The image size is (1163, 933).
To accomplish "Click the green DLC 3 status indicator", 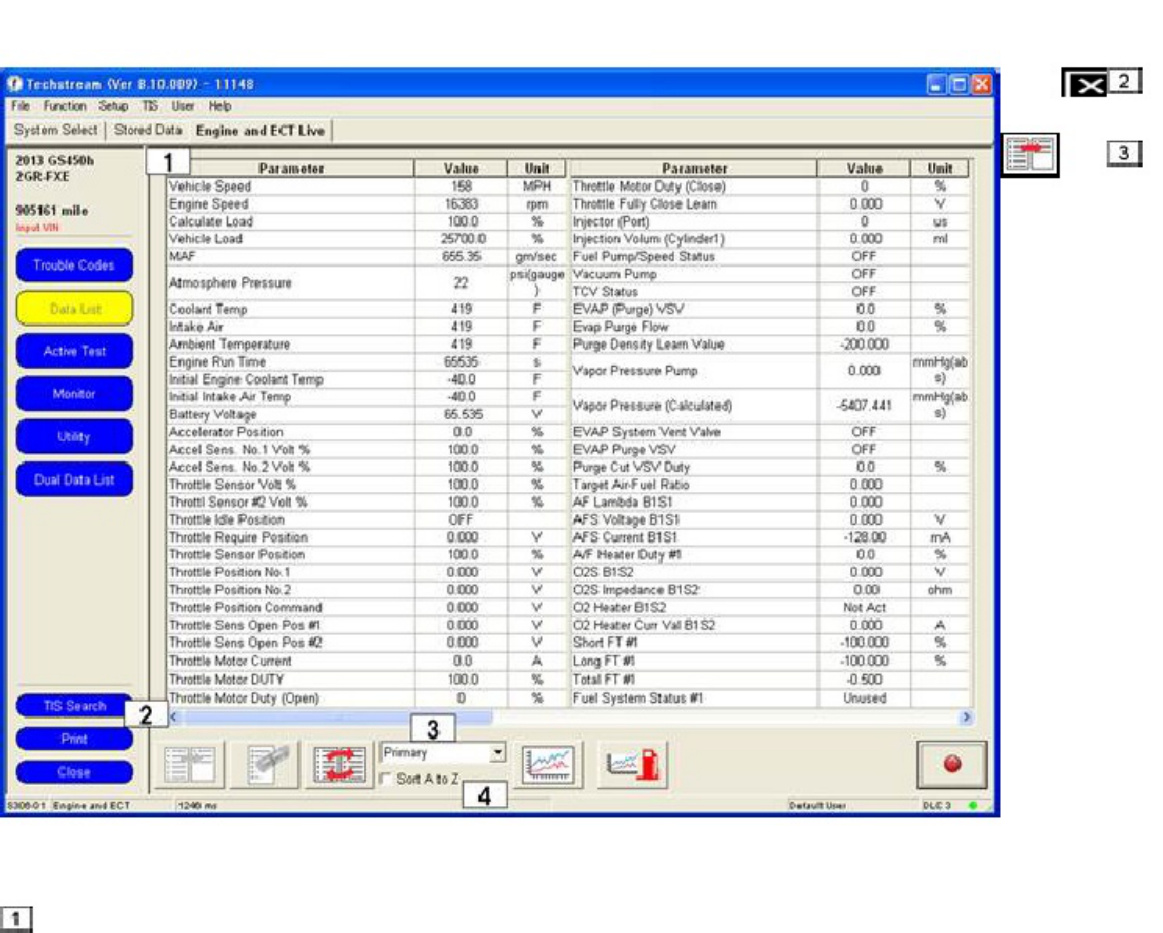I will click(972, 805).
